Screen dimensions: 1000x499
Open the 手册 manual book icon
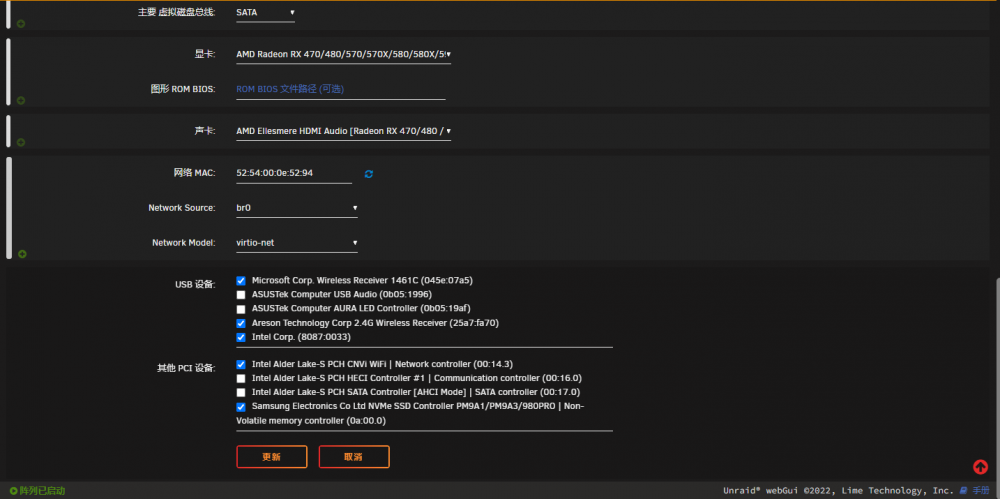coord(963,491)
